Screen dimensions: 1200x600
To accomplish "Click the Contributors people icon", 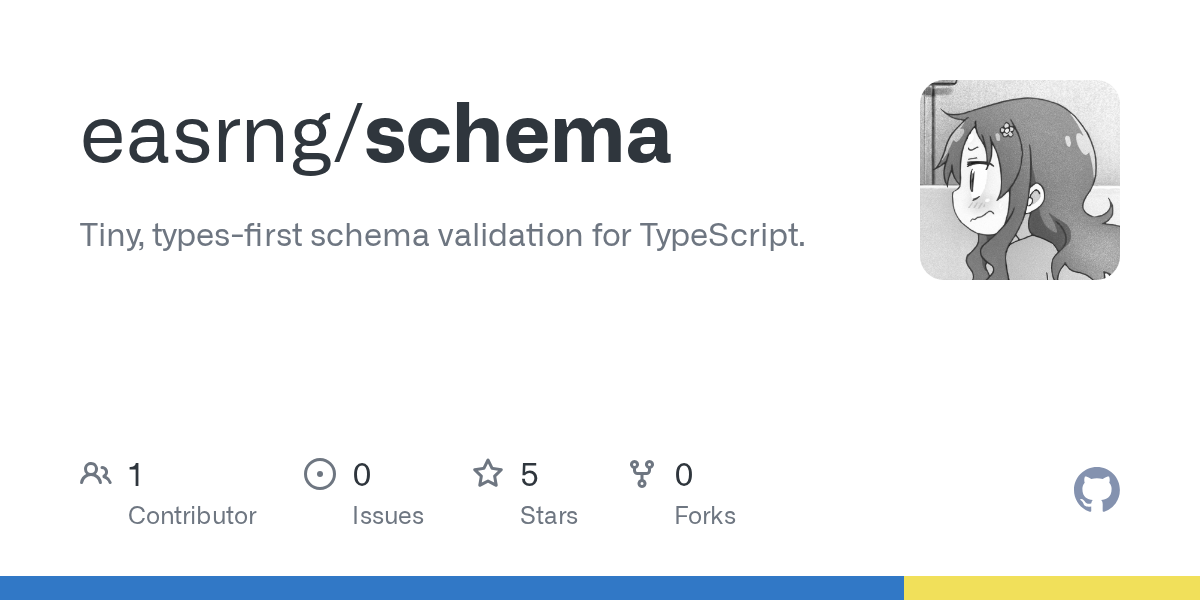I will tap(95, 474).
